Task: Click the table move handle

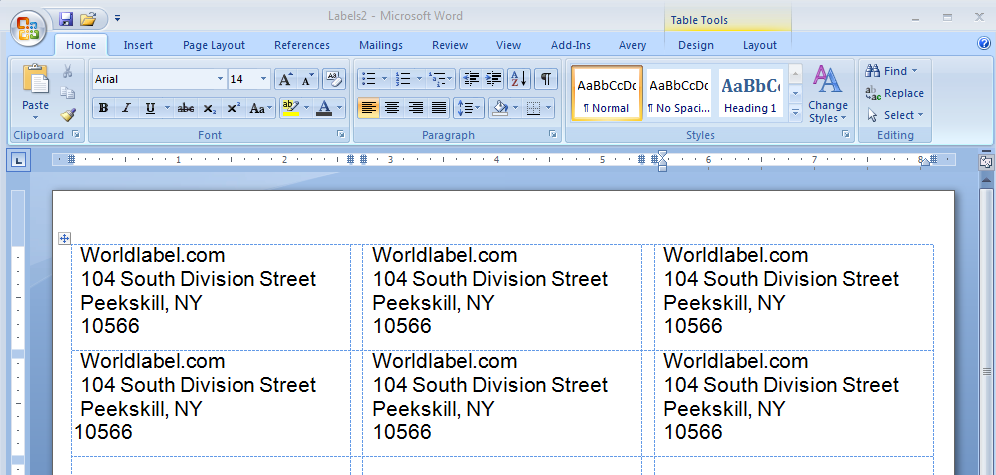Action: point(64,238)
